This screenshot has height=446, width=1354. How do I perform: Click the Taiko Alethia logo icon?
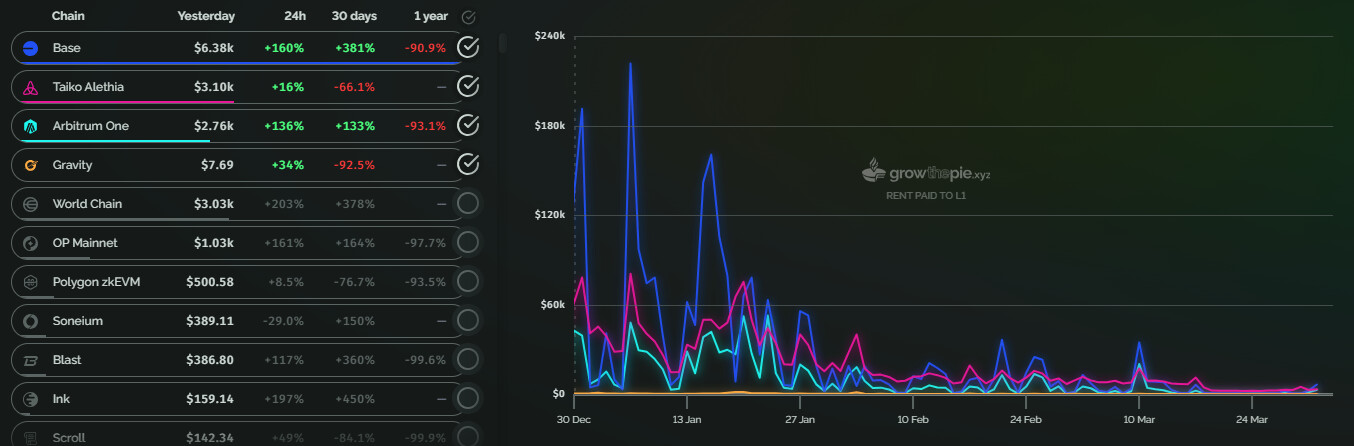click(x=31, y=87)
